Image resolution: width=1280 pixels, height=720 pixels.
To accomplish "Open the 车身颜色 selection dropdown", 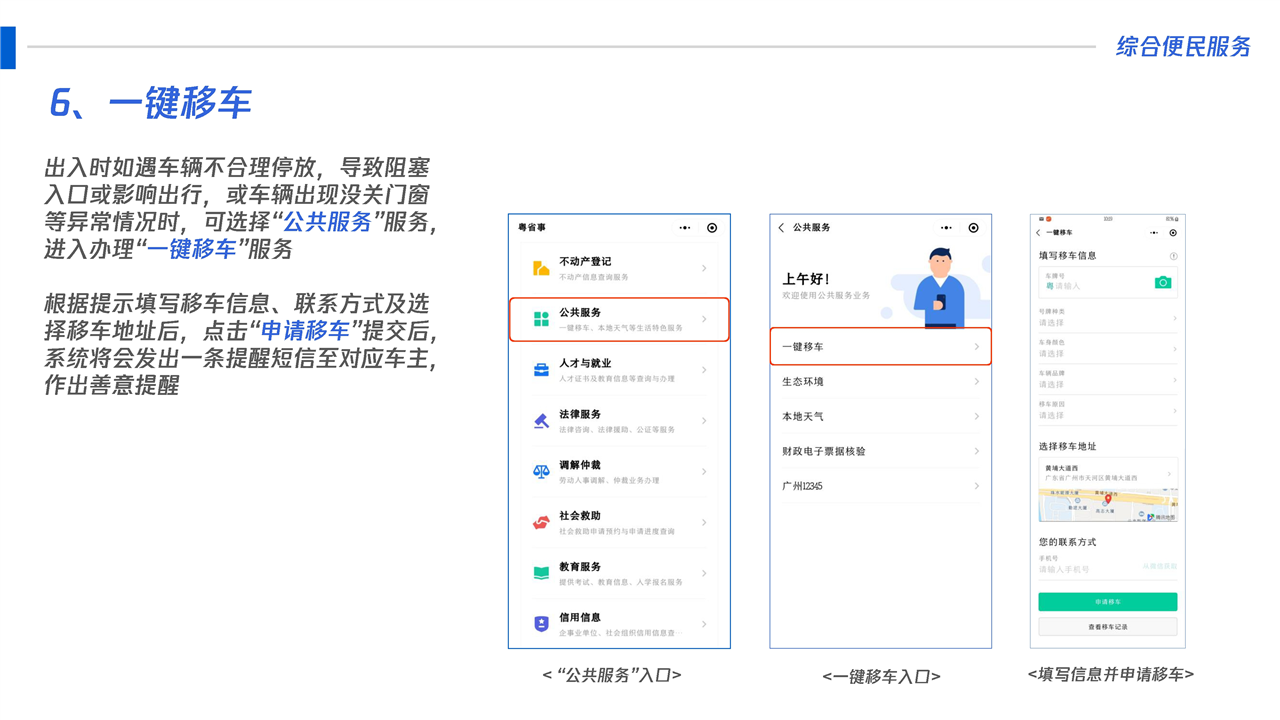I will pyautogui.click(x=1107, y=349).
